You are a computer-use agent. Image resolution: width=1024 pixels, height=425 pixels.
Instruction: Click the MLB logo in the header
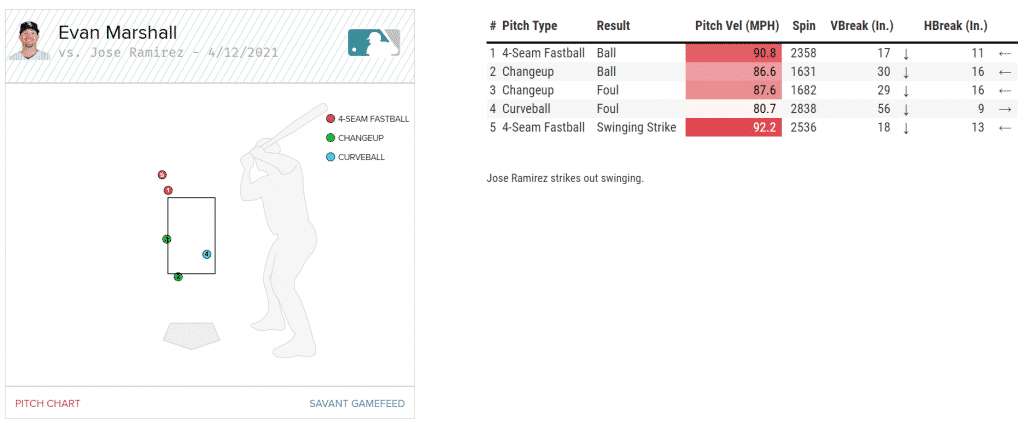[375, 42]
